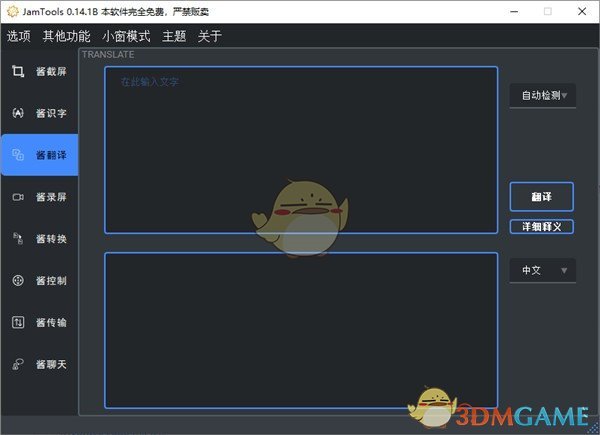Open the 其他功能 menu
This screenshot has height=435, width=600.
pyautogui.click(x=67, y=36)
